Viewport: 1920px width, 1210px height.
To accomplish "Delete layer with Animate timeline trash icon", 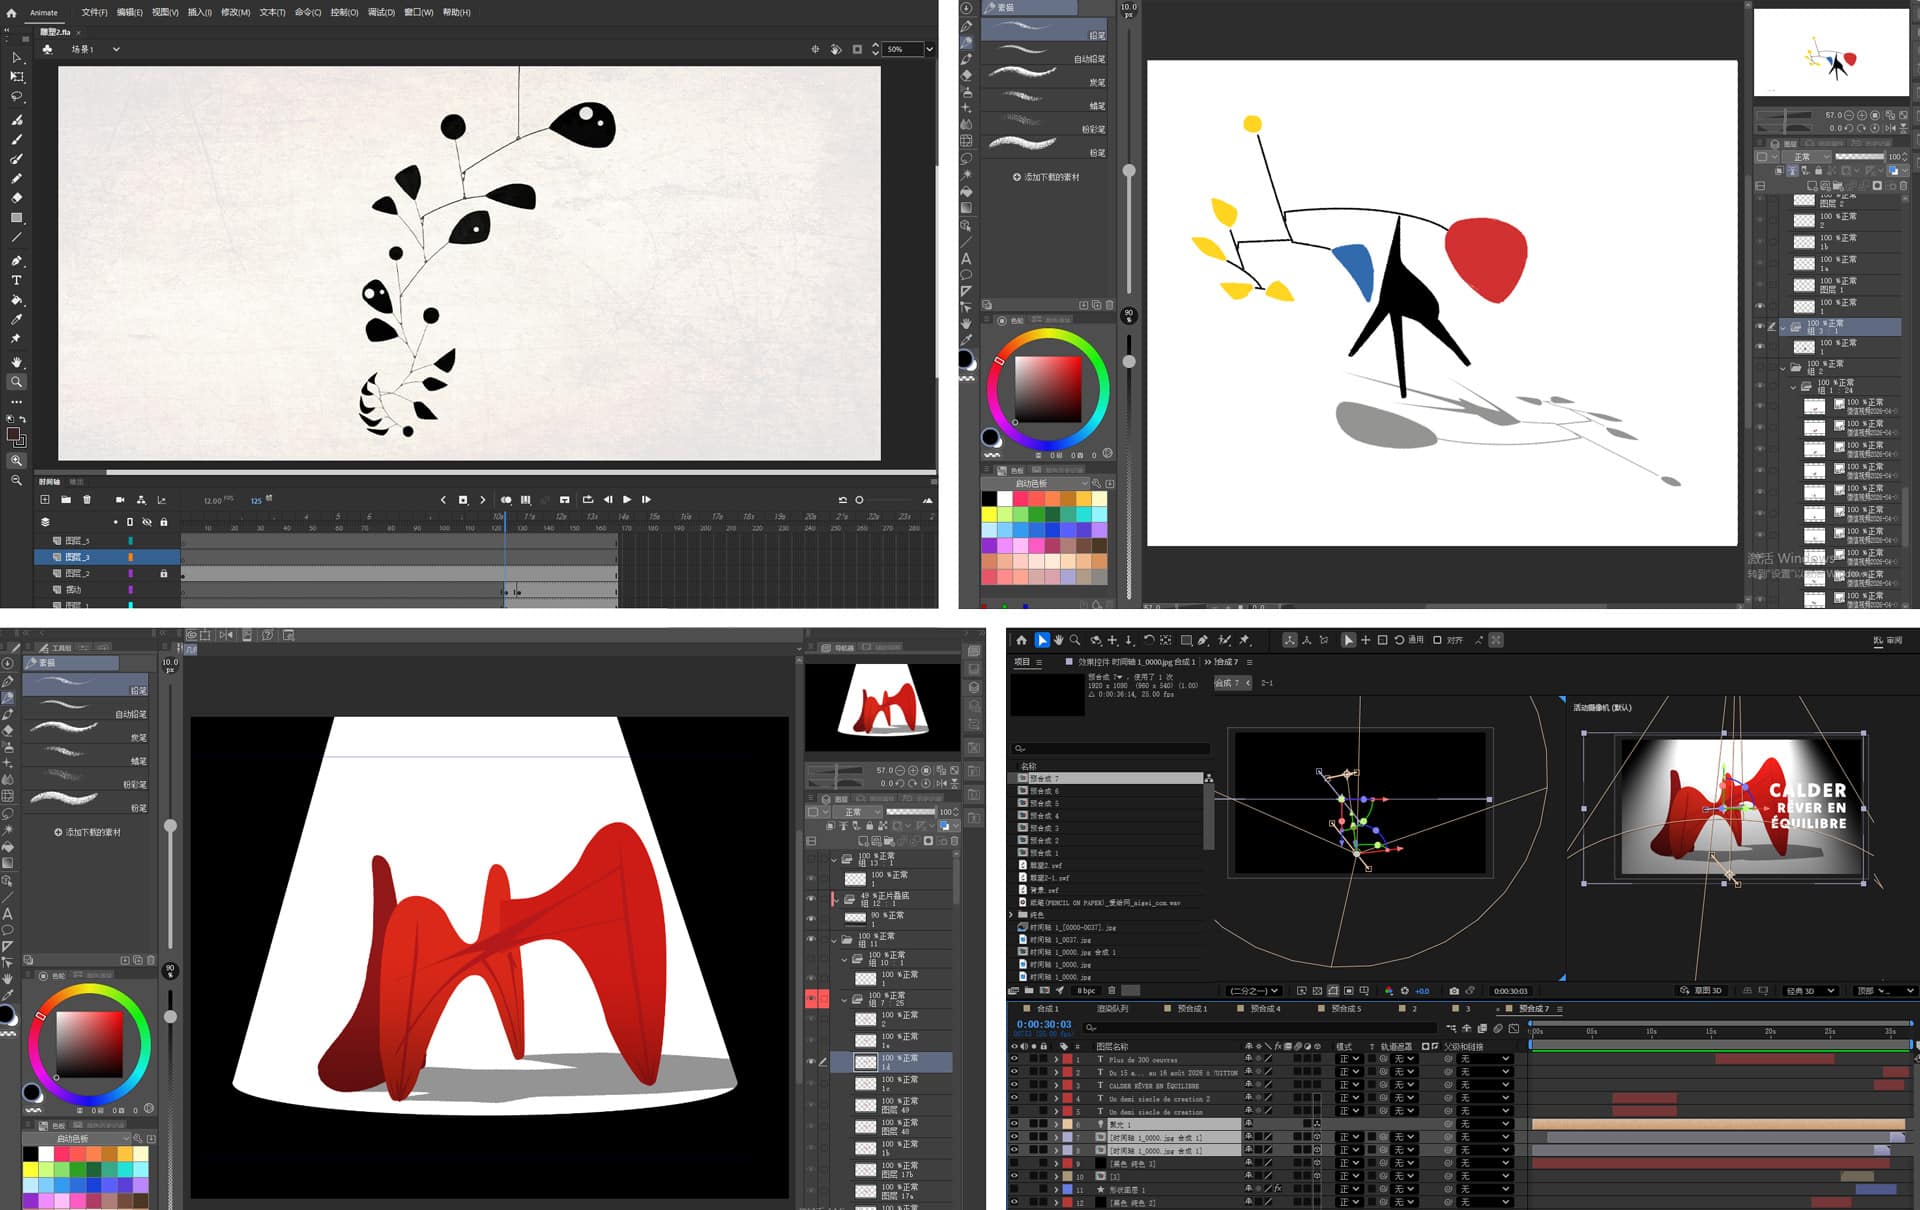I will coord(87,500).
